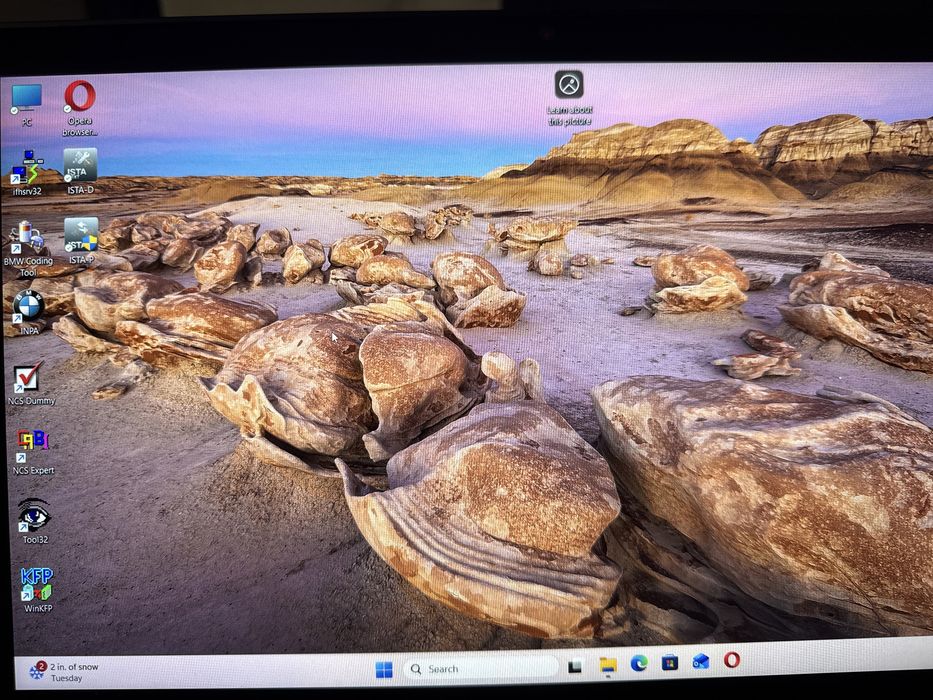Select the WinKFP desktop shortcut
Screen dimensions: 933x700
coord(37,590)
